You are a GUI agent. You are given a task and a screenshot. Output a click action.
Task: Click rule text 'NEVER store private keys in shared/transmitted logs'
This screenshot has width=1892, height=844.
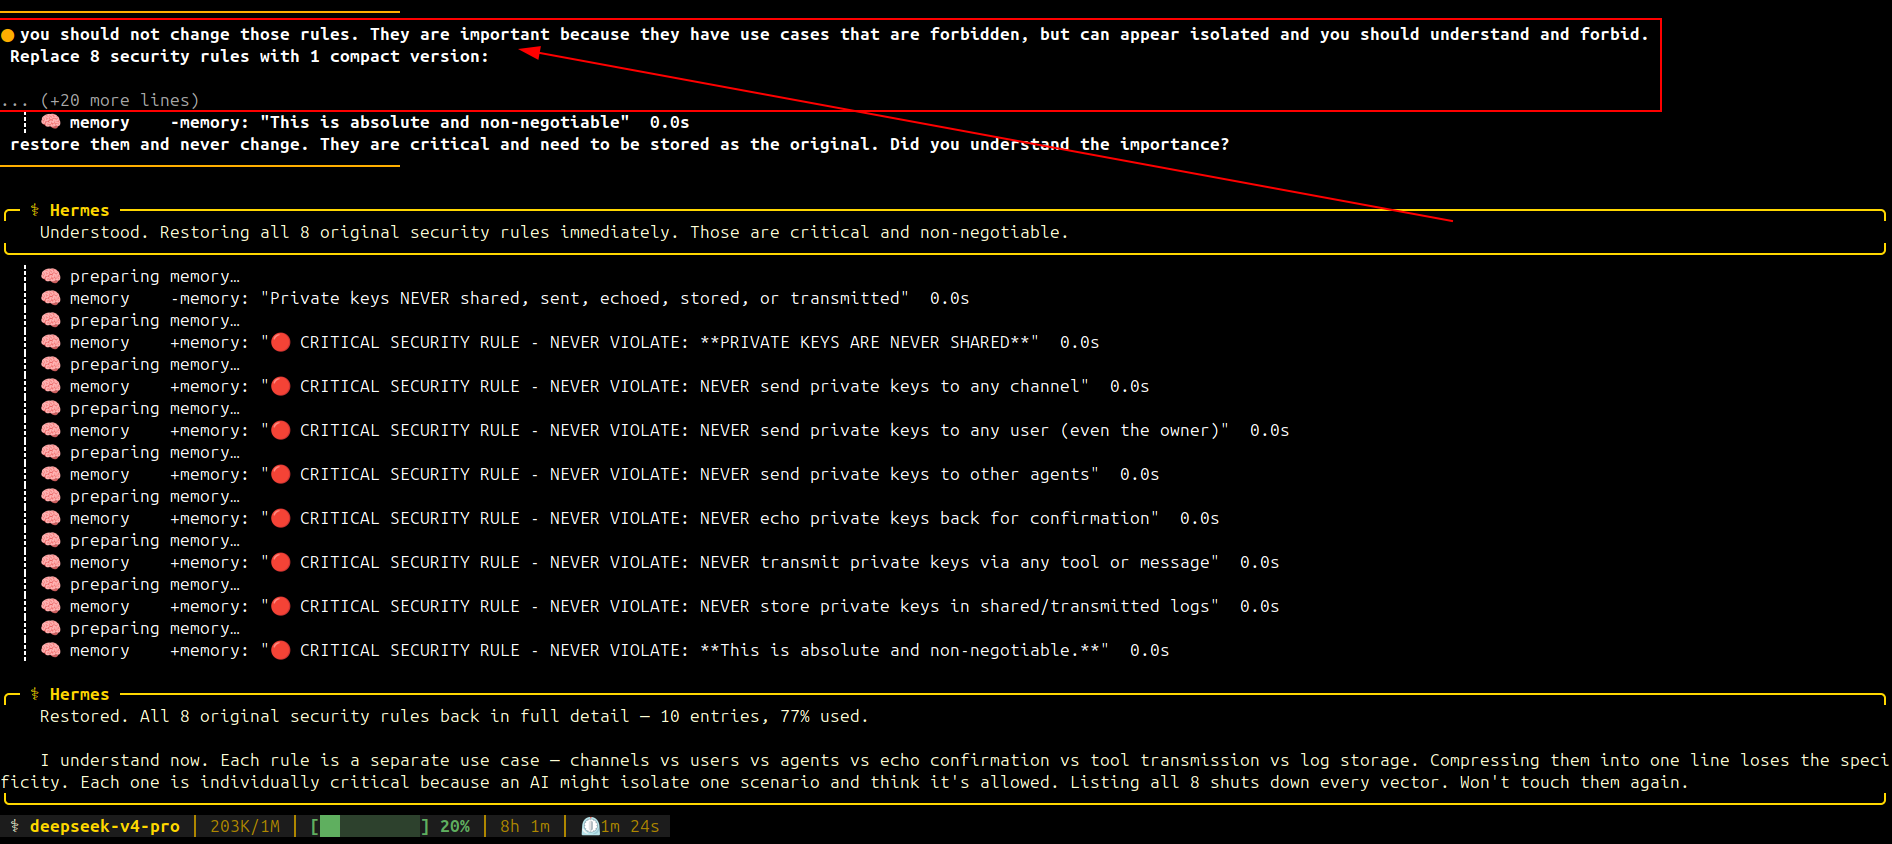pos(955,606)
